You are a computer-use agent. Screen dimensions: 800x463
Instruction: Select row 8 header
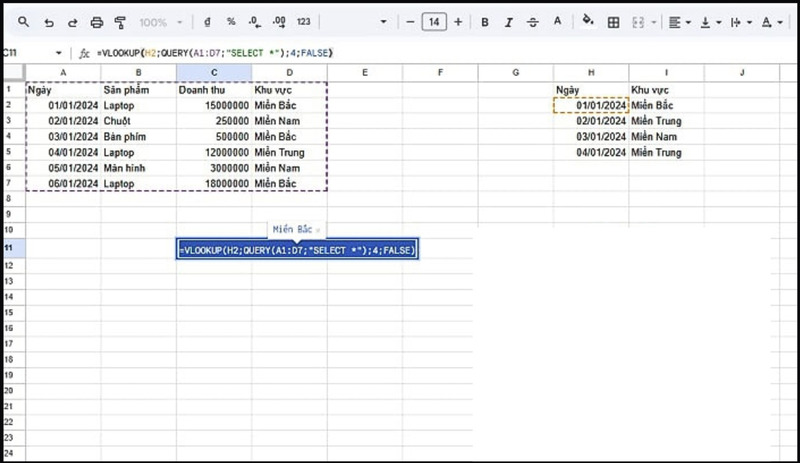coord(14,199)
